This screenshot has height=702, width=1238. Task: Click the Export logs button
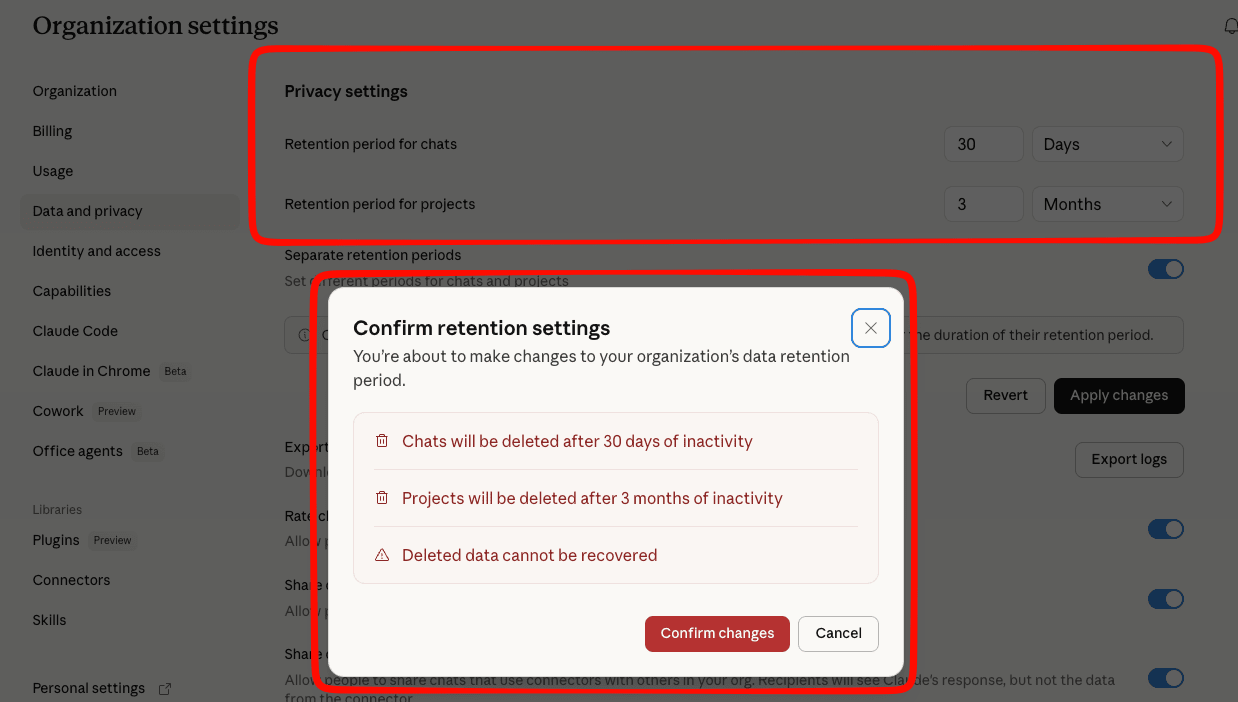1129,459
